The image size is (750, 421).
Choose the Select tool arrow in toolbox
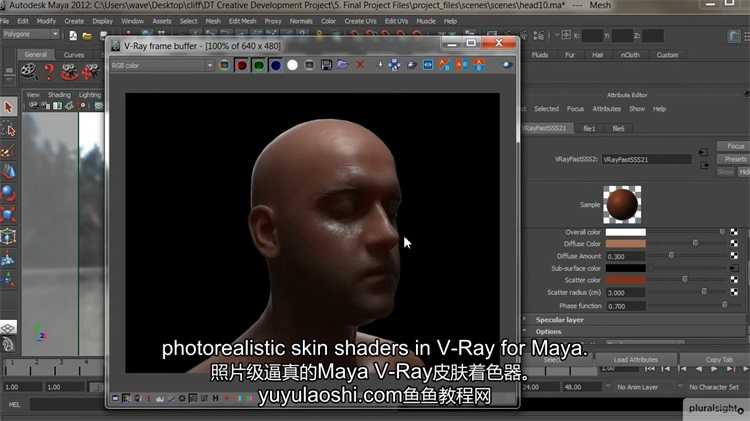[x=9, y=107]
